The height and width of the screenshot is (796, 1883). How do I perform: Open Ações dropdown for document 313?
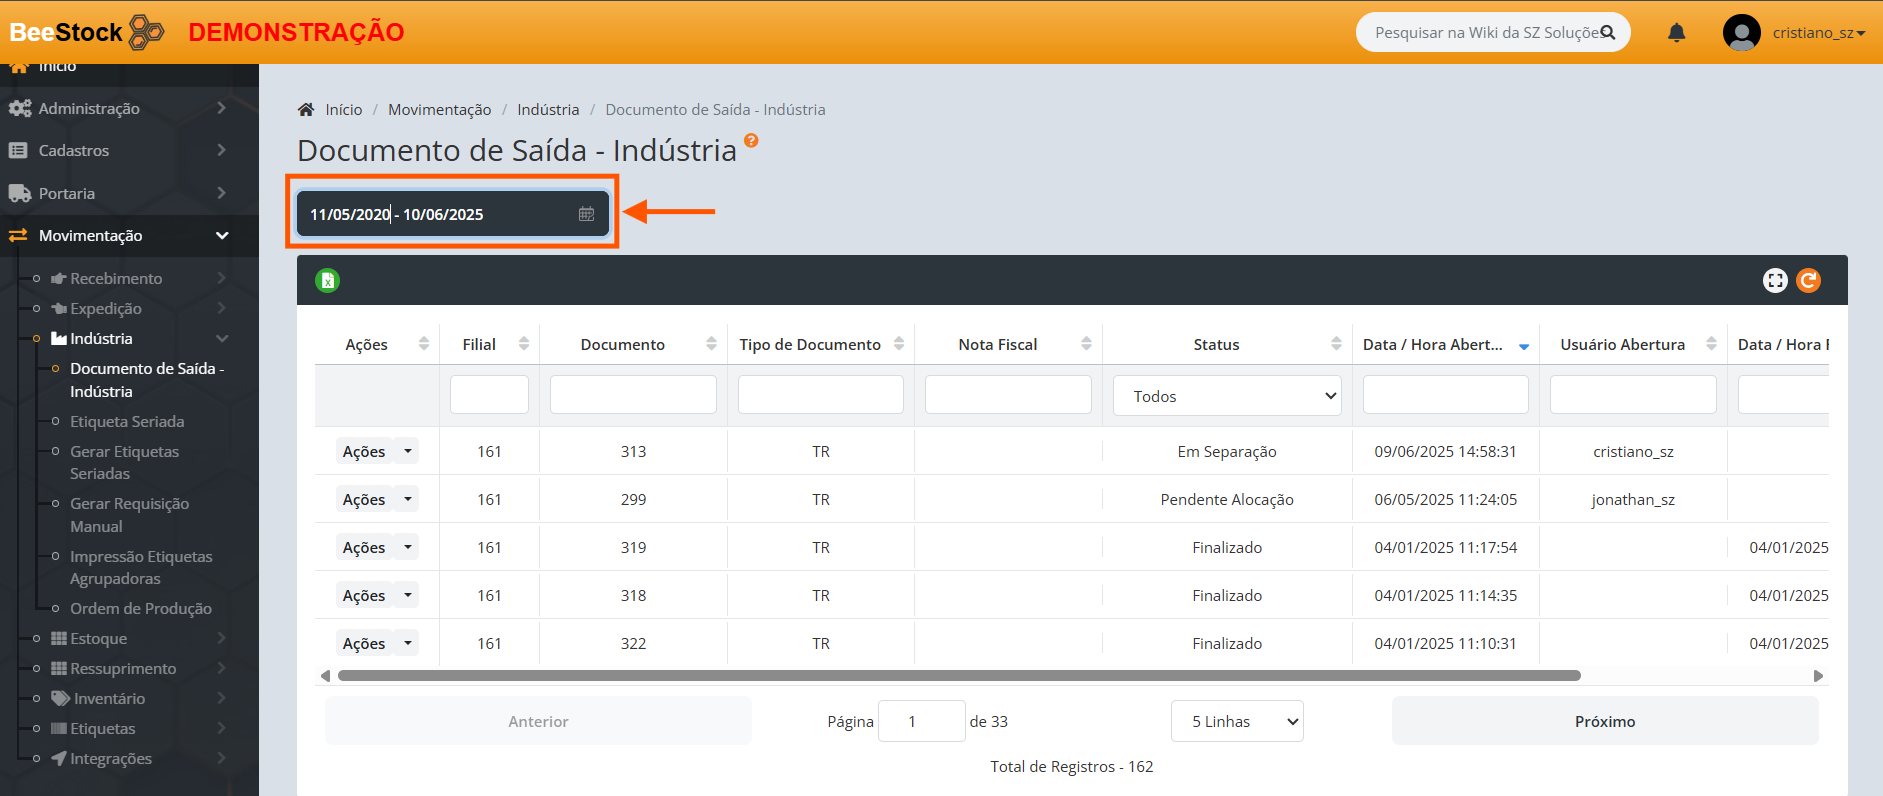pyautogui.click(x=407, y=451)
